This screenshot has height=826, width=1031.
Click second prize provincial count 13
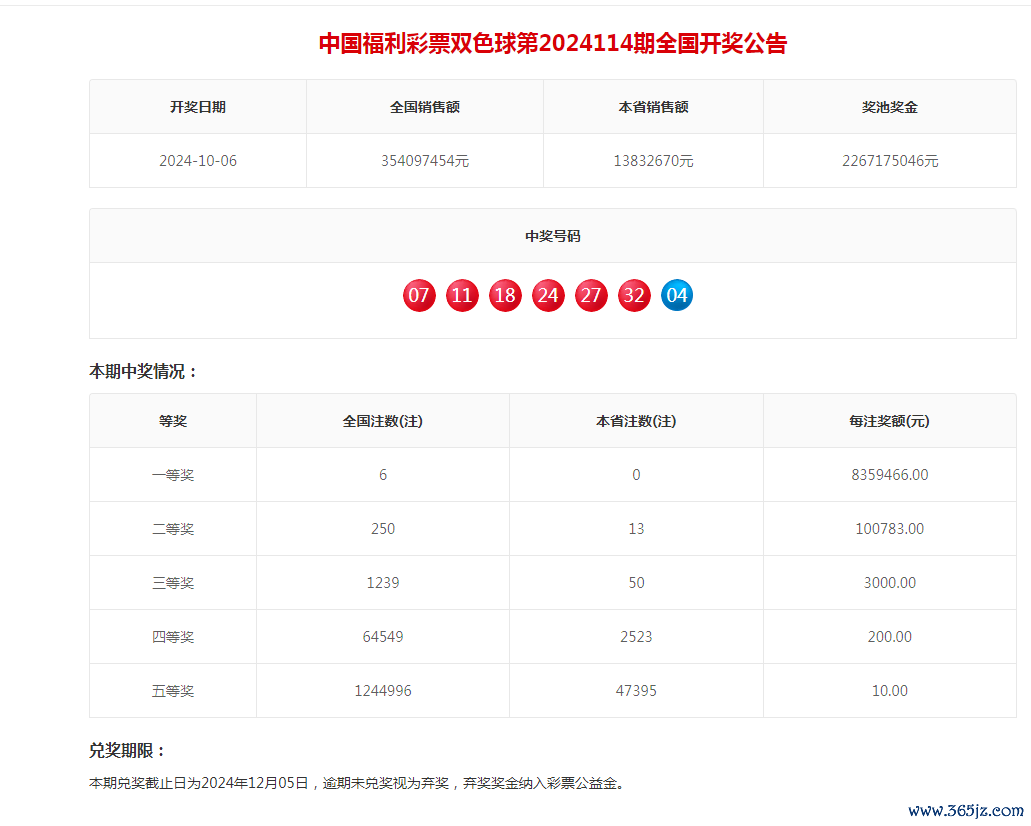point(636,529)
